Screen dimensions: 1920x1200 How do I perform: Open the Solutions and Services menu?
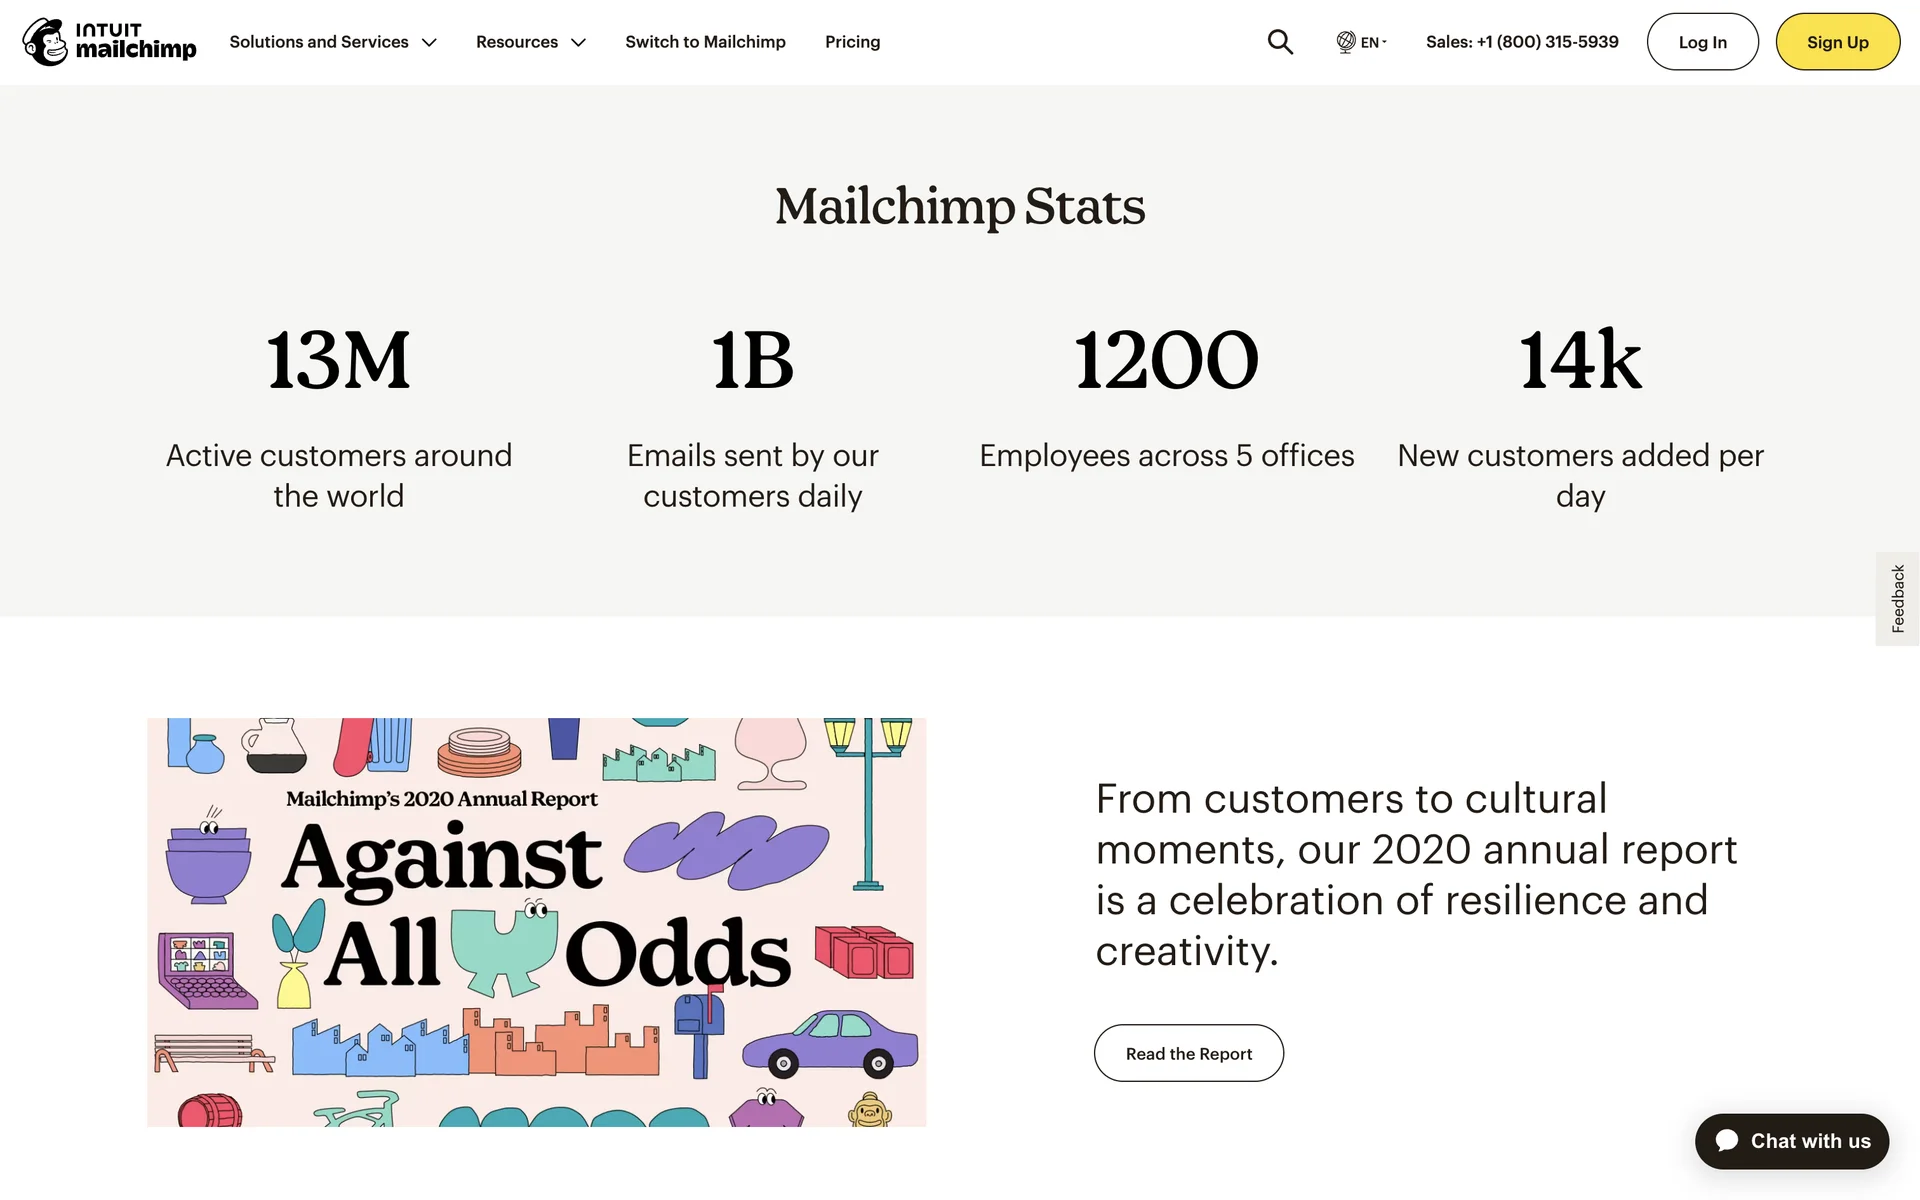pyautogui.click(x=319, y=42)
